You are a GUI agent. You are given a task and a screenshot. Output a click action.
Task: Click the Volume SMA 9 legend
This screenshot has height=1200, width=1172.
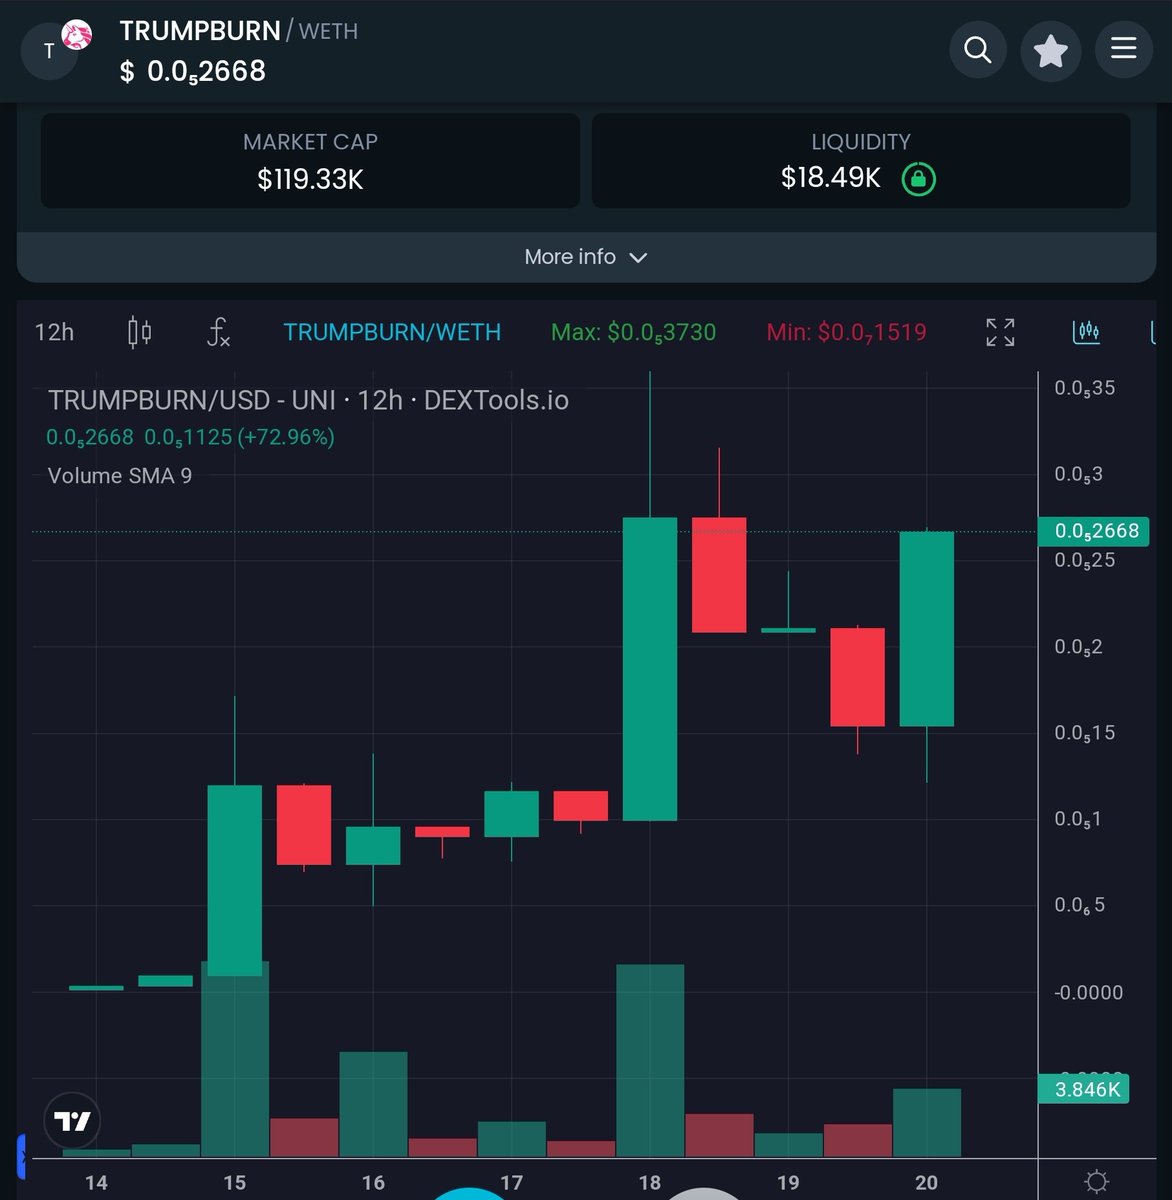click(x=120, y=476)
